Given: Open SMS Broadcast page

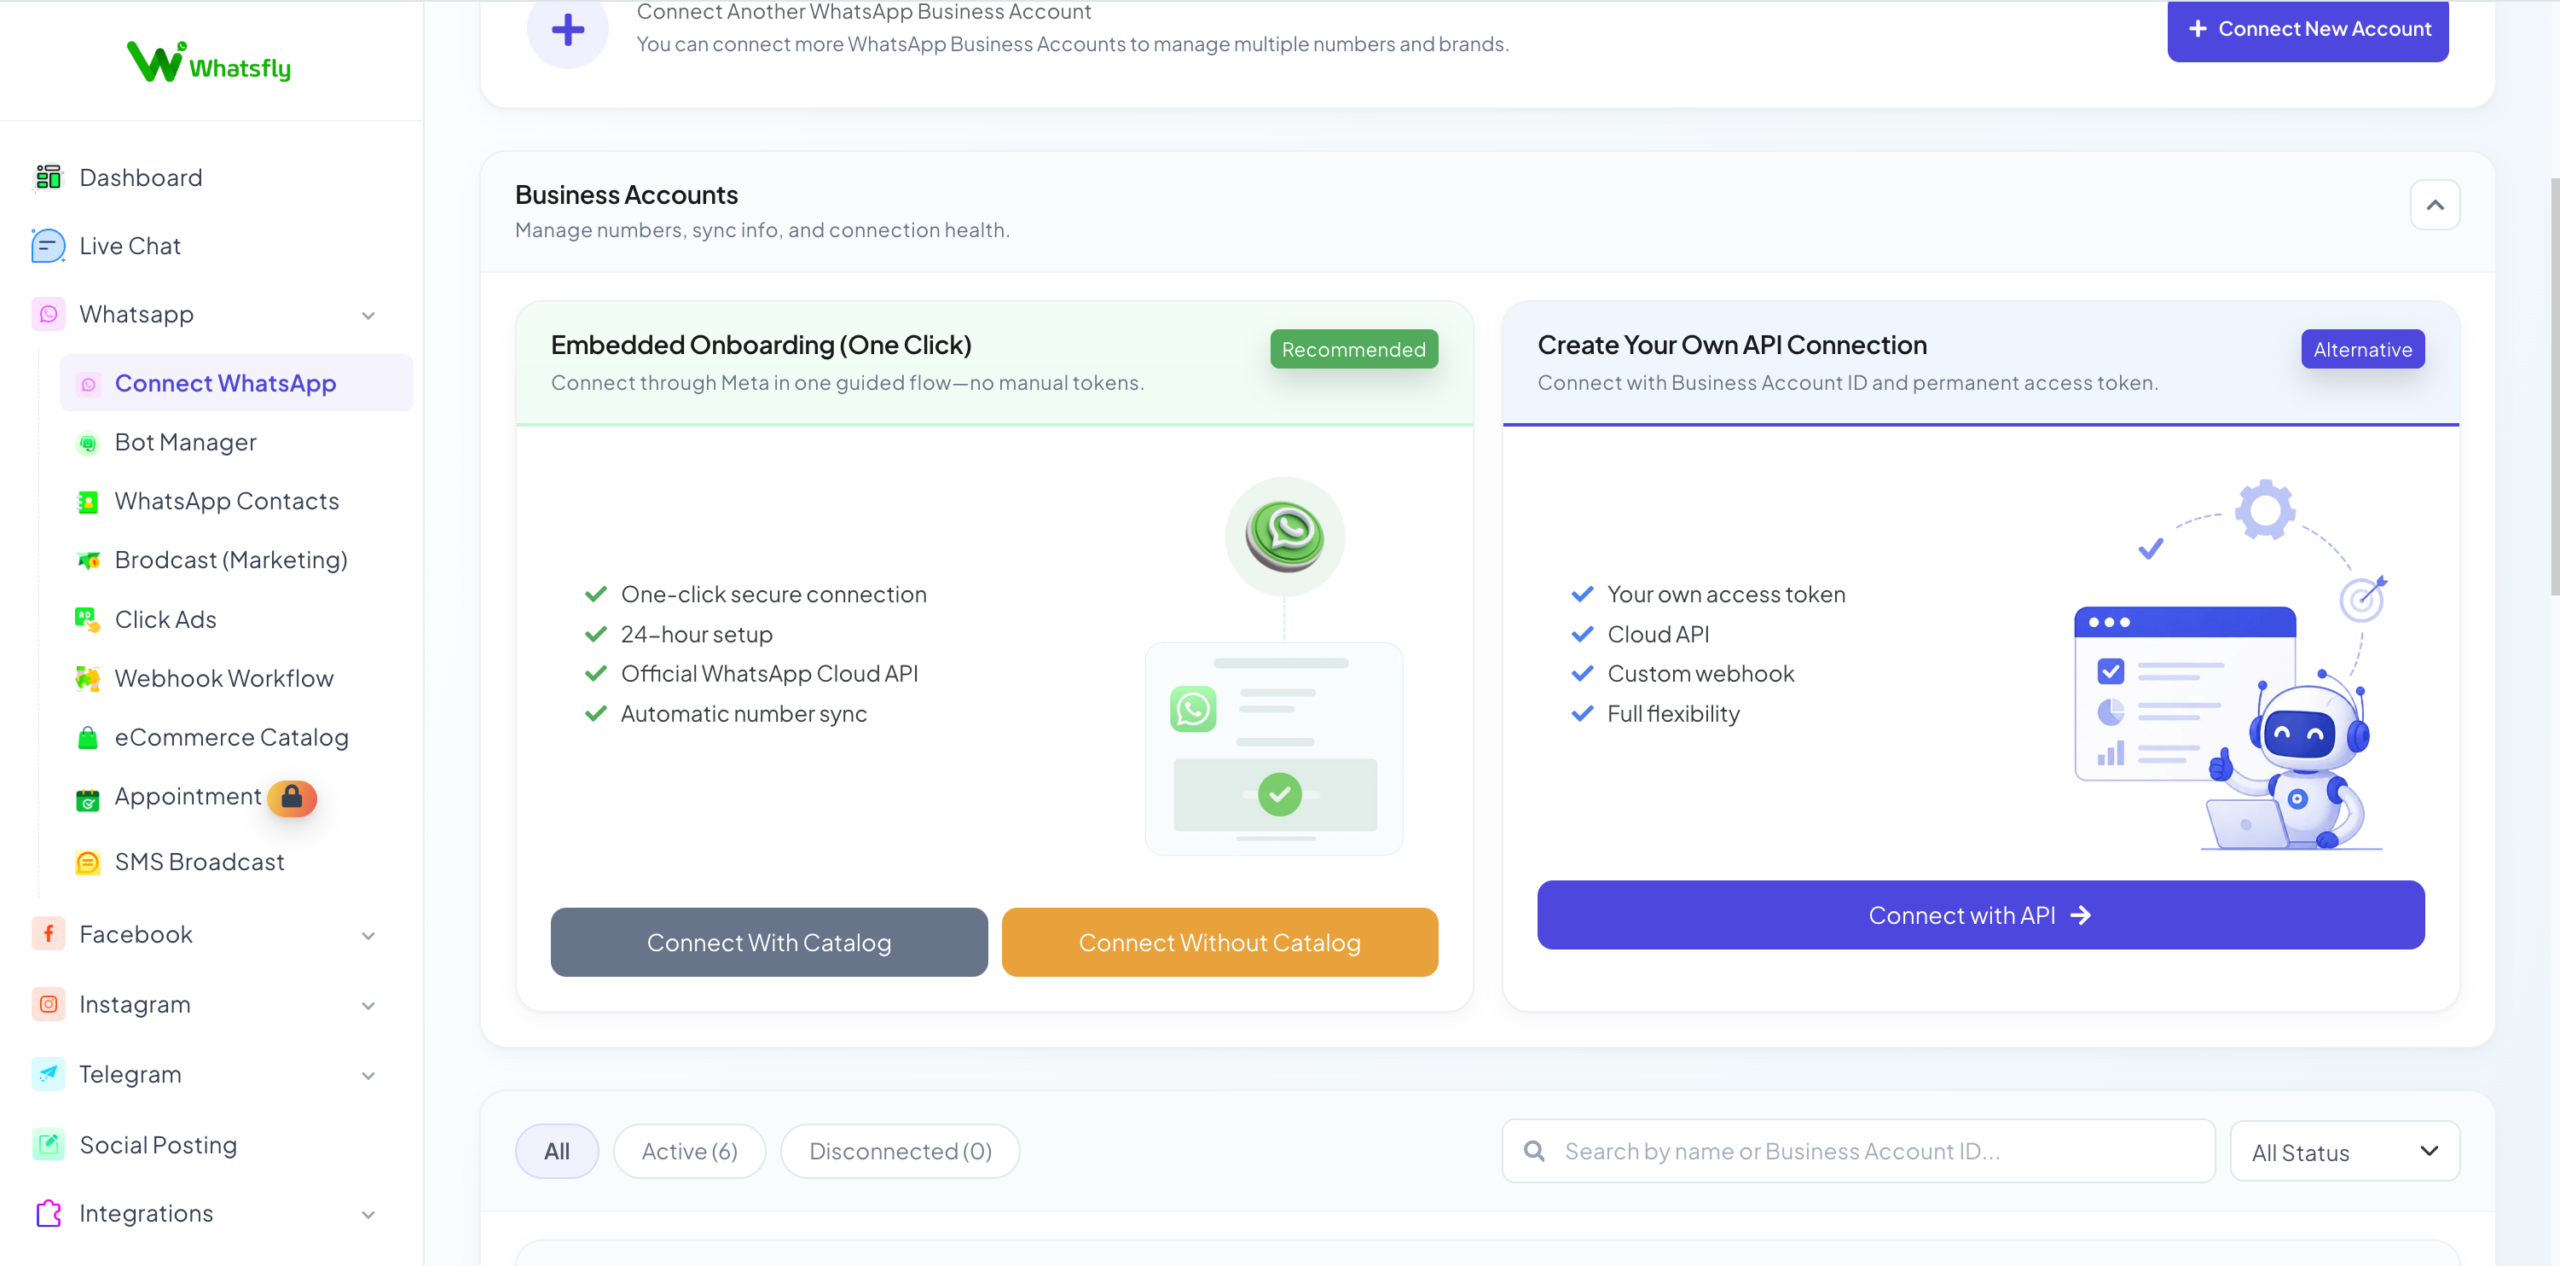Looking at the screenshot, I should [199, 862].
